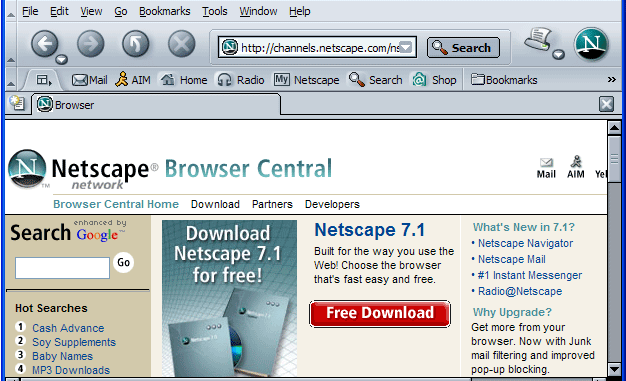
Task: Collapse the navigation toolbar grippy
Action: coord(11,45)
